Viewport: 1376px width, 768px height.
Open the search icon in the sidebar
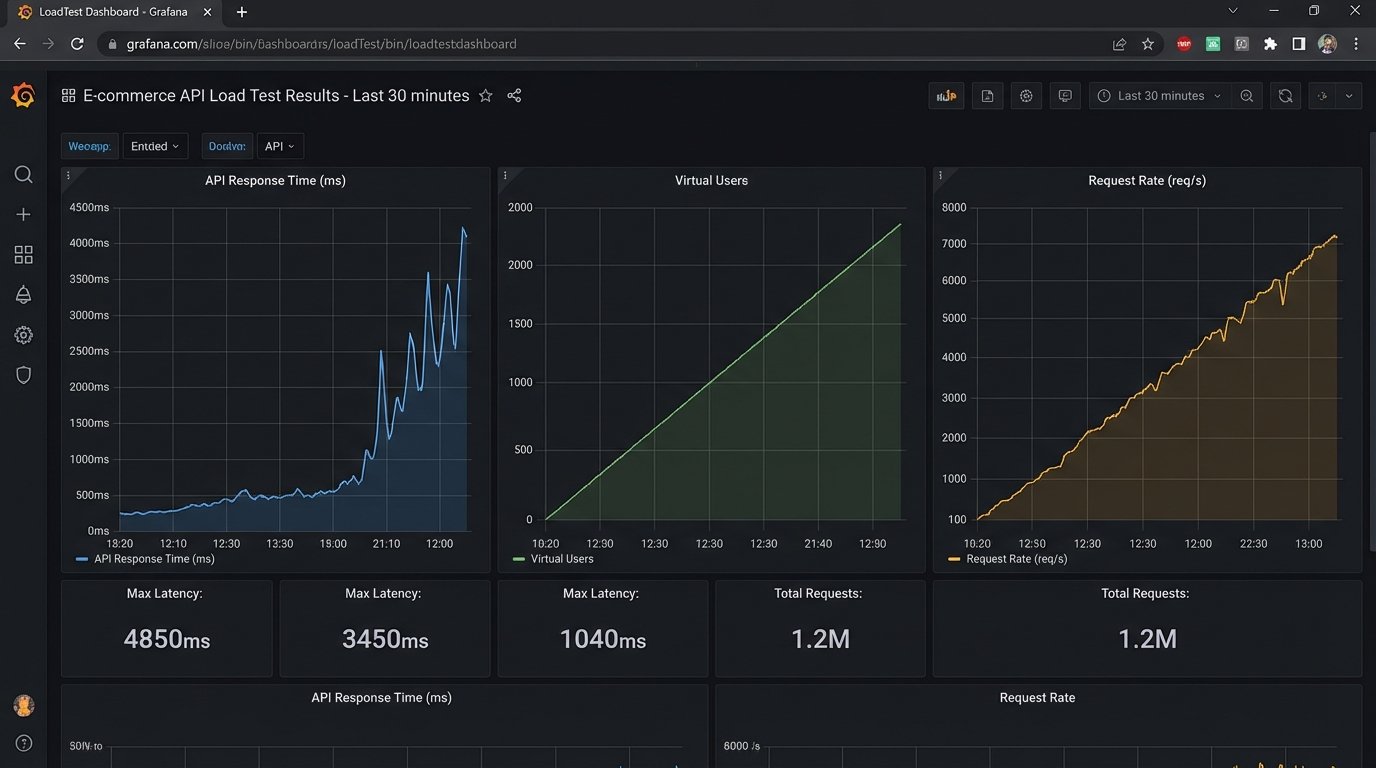pyautogui.click(x=24, y=175)
